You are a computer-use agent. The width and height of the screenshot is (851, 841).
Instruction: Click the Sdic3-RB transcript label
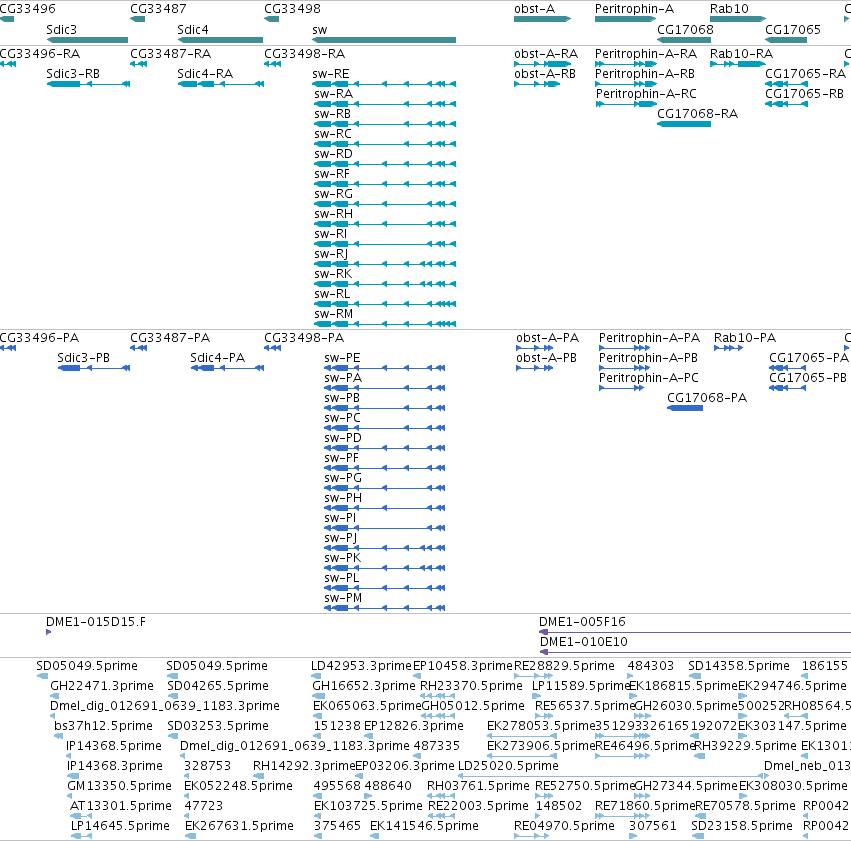(73, 74)
